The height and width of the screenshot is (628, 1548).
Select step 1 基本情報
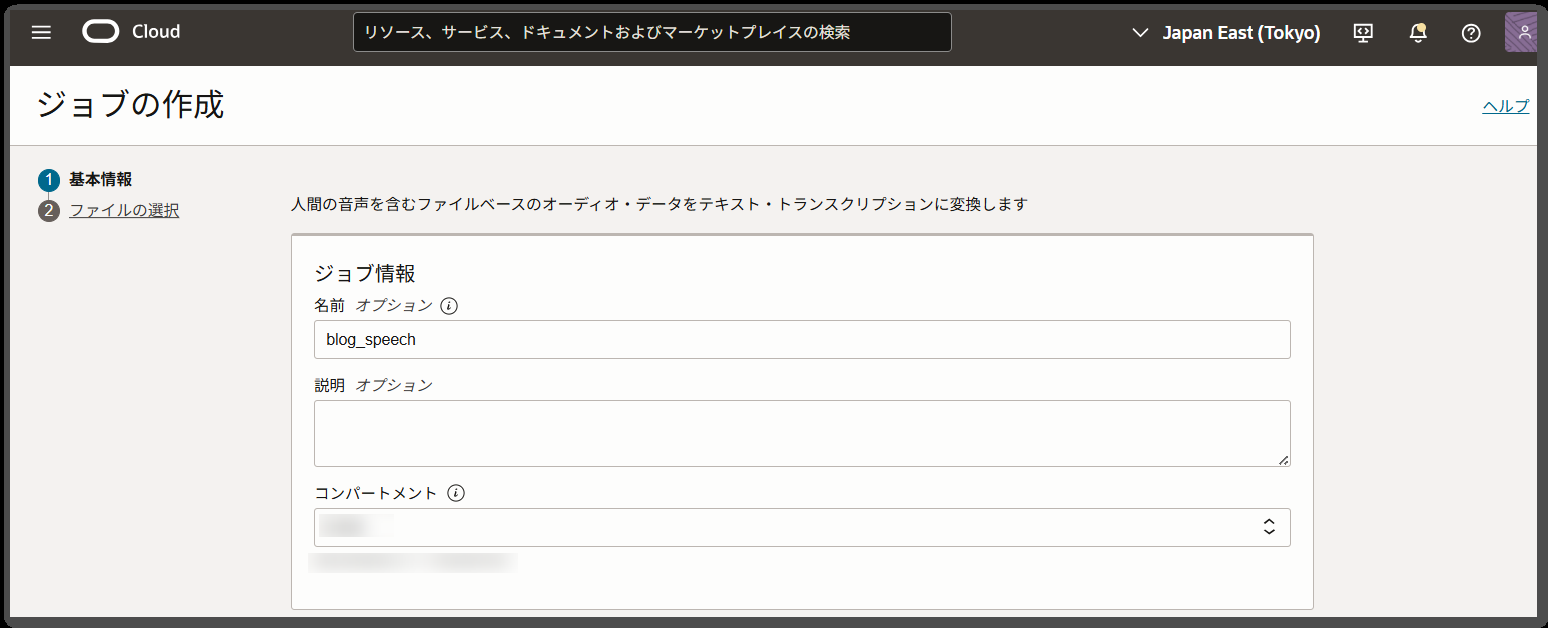pos(100,180)
